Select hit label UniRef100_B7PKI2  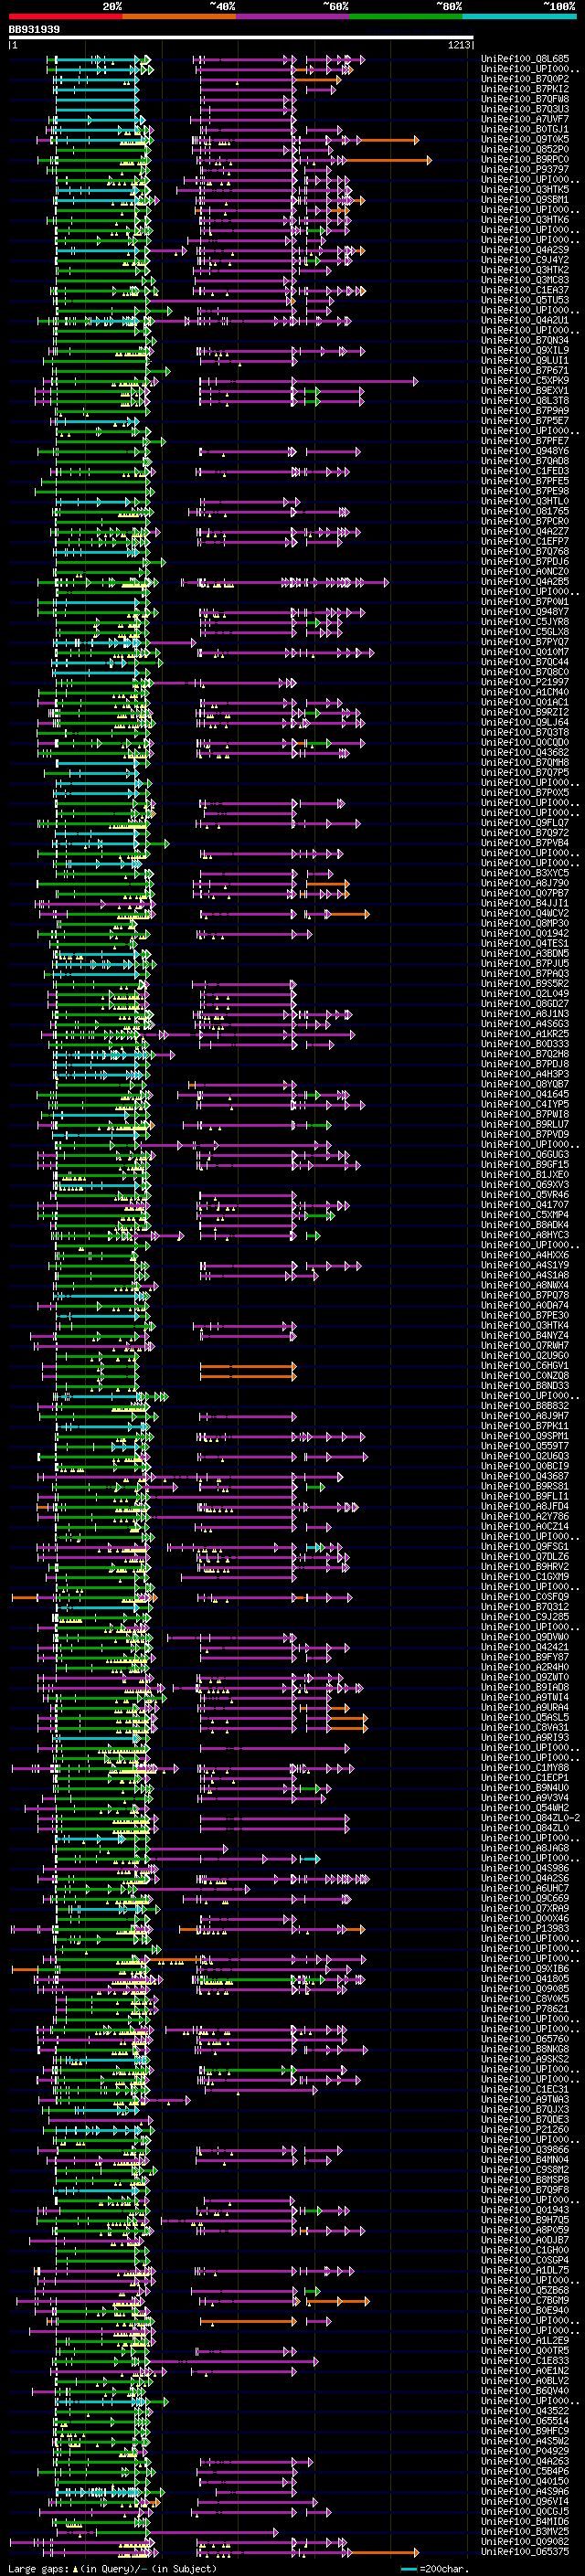pos(525,89)
